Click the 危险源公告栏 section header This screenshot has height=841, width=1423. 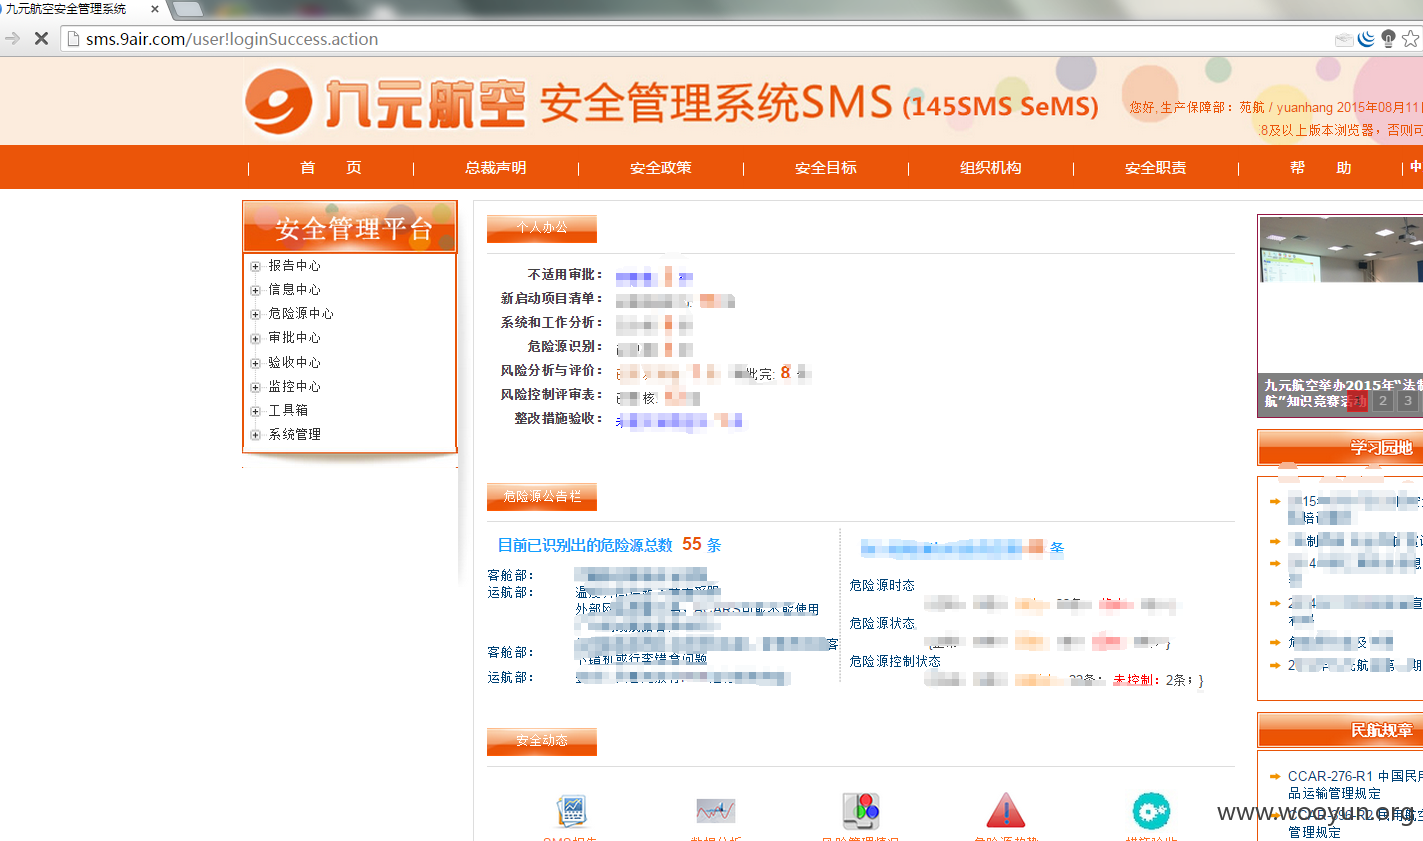[x=542, y=496]
